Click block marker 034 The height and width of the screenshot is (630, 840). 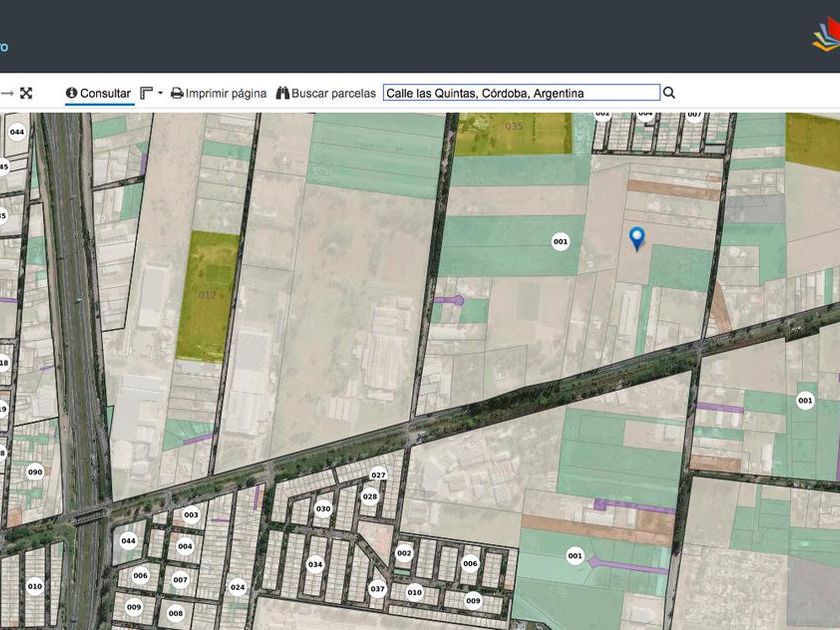(x=315, y=564)
